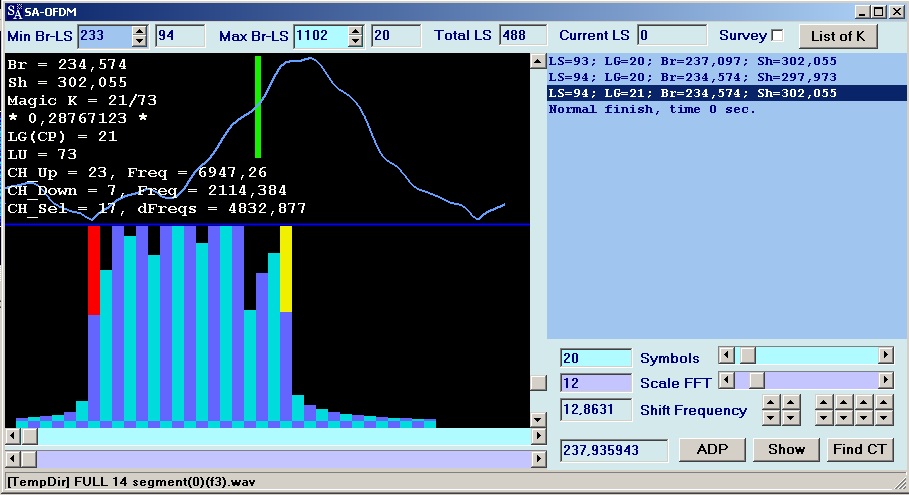Click the Min LS field showing 94
Image resolution: width=909 pixels, height=495 pixels.
tap(180, 36)
